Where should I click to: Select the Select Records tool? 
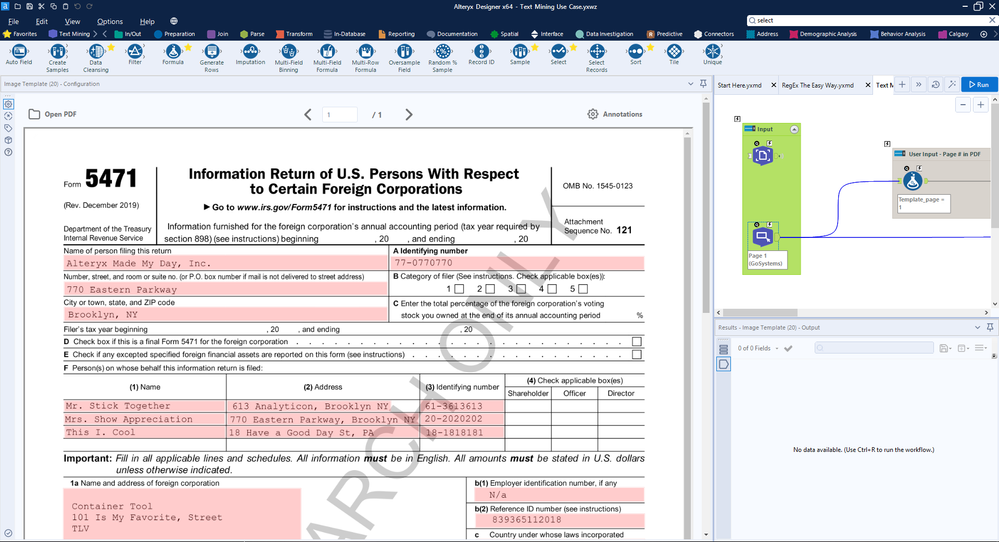596,58
